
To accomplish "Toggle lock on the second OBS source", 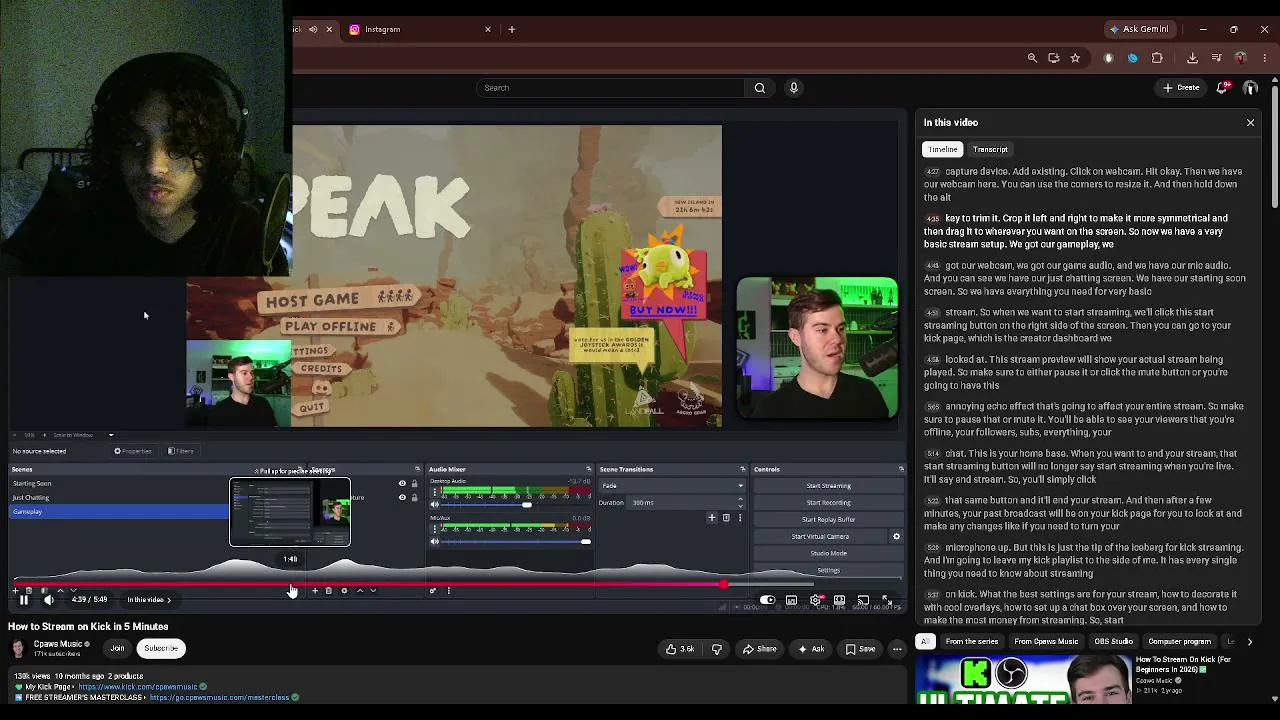I will coord(414,497).
